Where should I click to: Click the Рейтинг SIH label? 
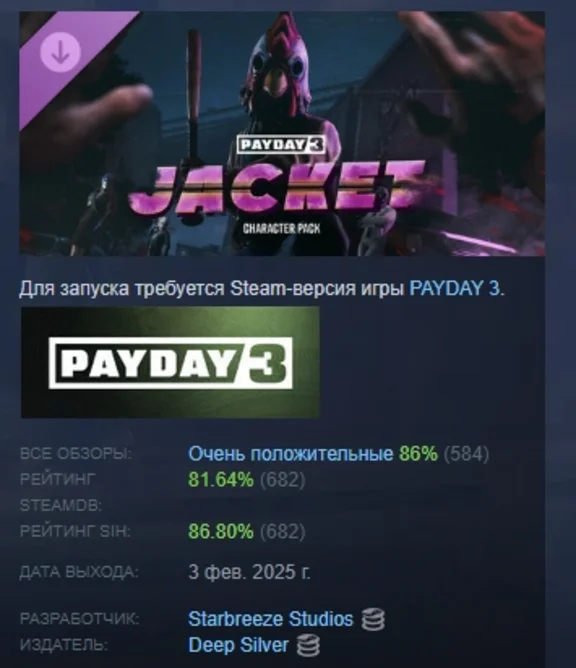75,532
